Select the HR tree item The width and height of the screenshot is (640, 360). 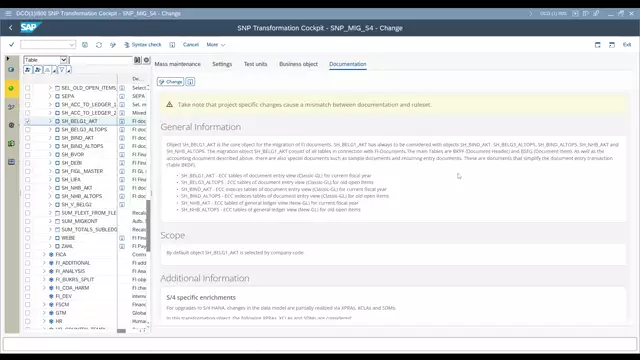pos(59,321)
